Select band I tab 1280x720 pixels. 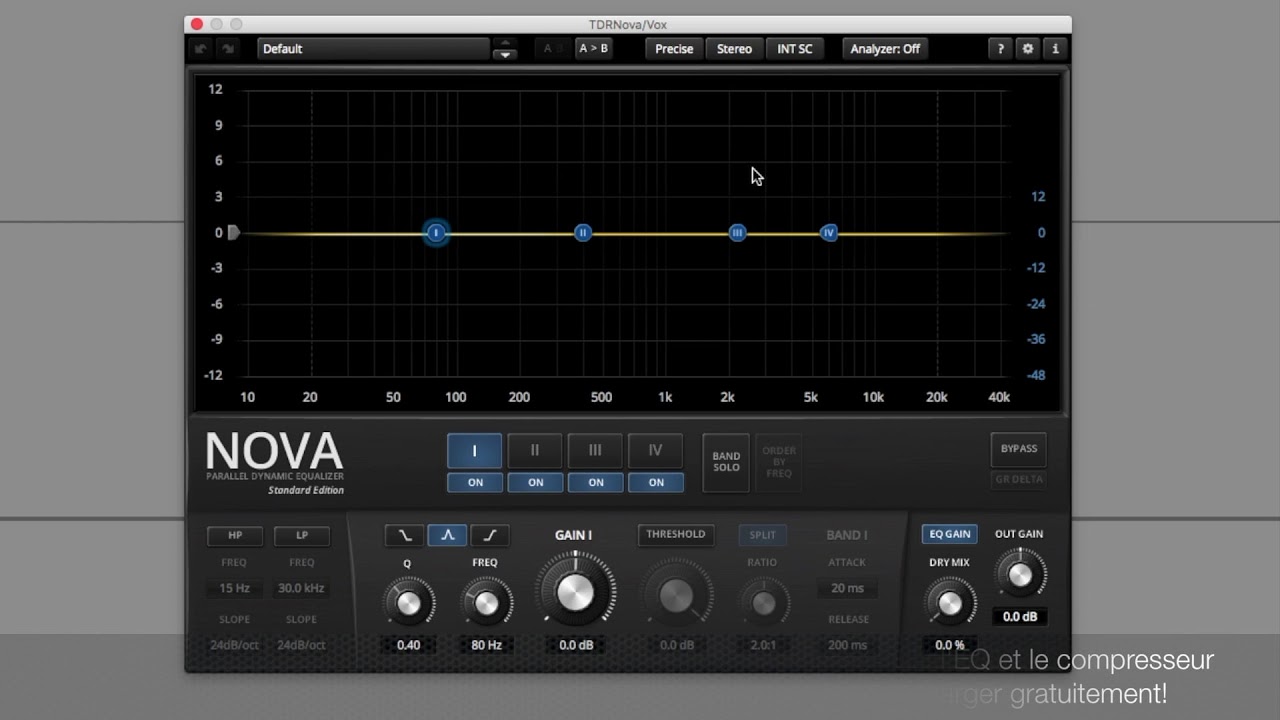(x=475, y=451)
